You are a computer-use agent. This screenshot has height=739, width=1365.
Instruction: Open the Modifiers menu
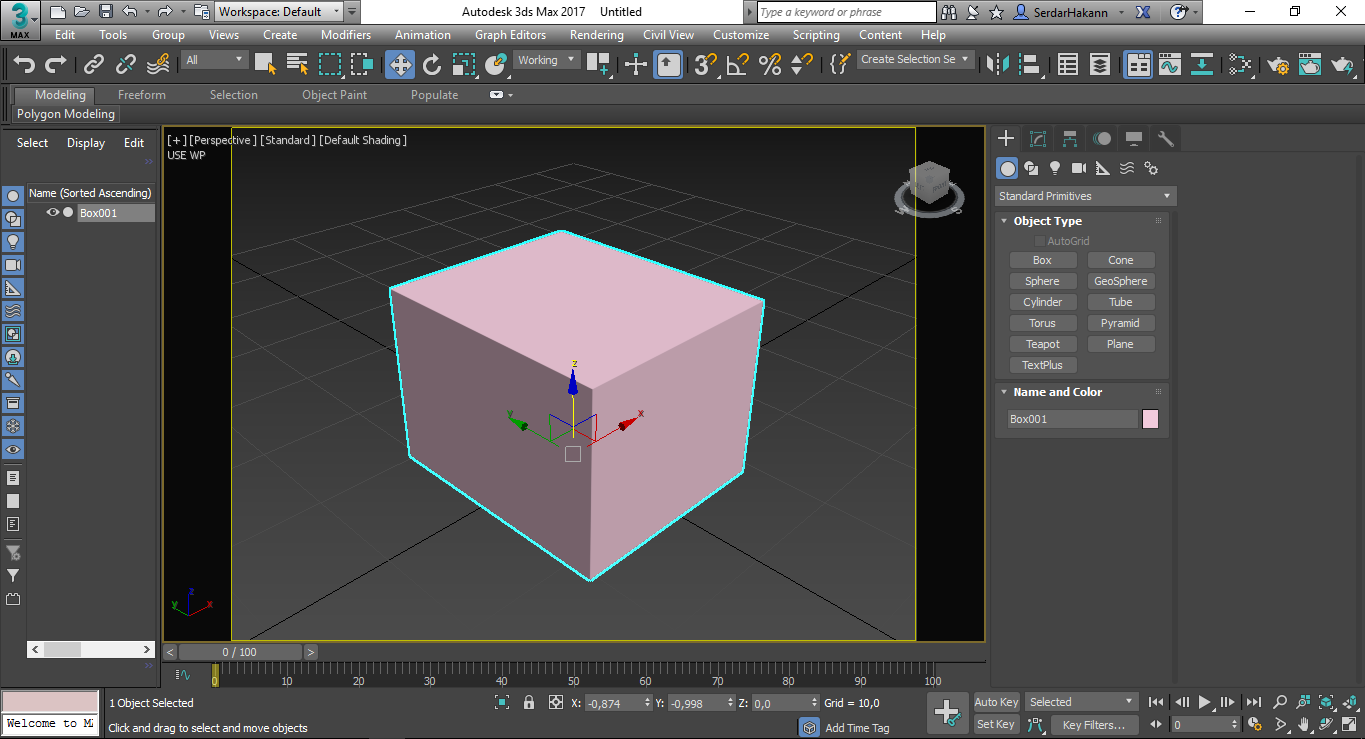pos(346,34)
